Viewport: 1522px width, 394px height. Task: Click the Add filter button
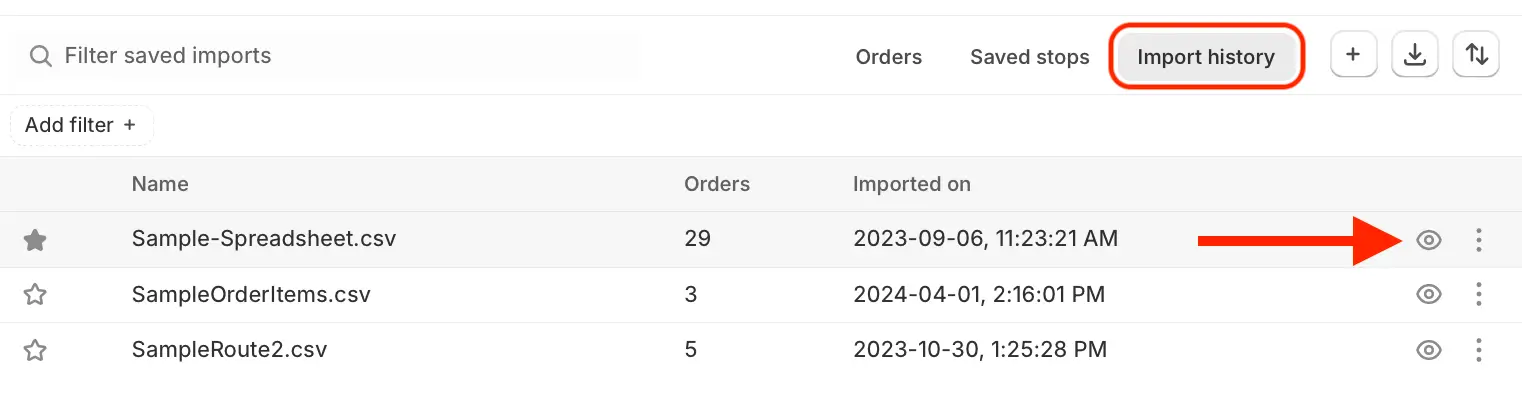81,125
